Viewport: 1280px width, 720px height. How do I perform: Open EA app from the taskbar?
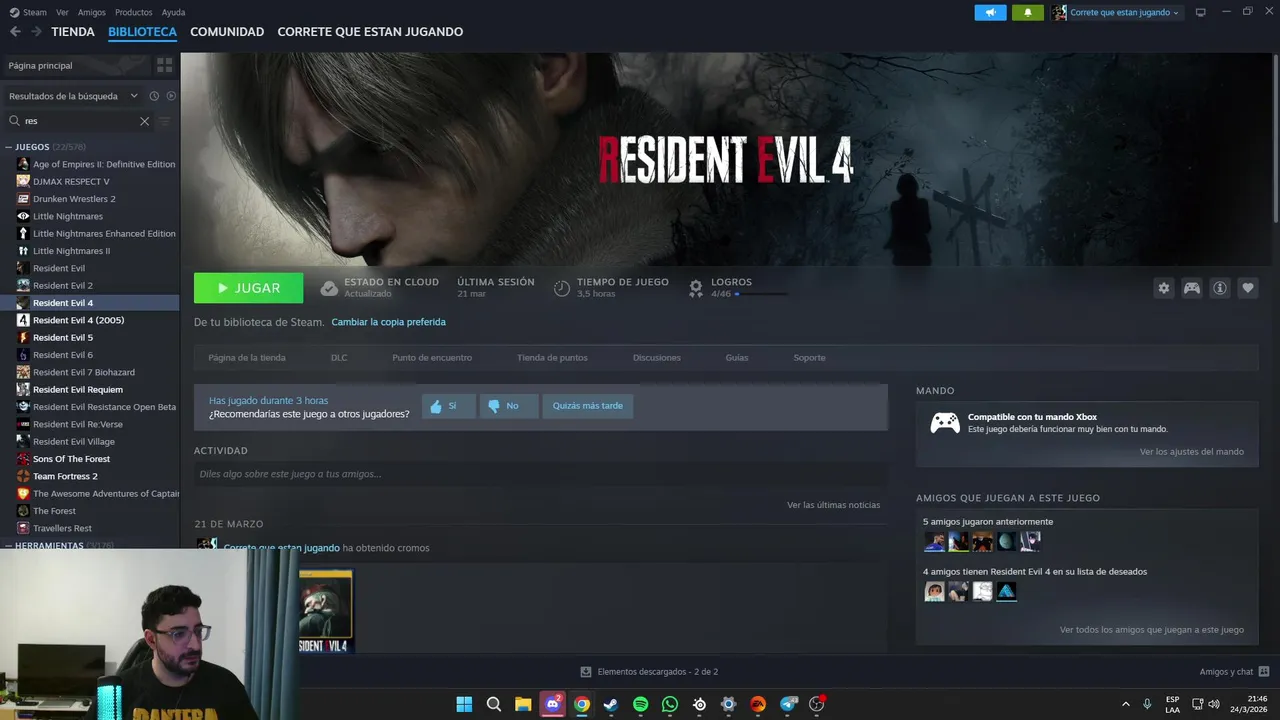pyautogui.click(x=758, y=704)
